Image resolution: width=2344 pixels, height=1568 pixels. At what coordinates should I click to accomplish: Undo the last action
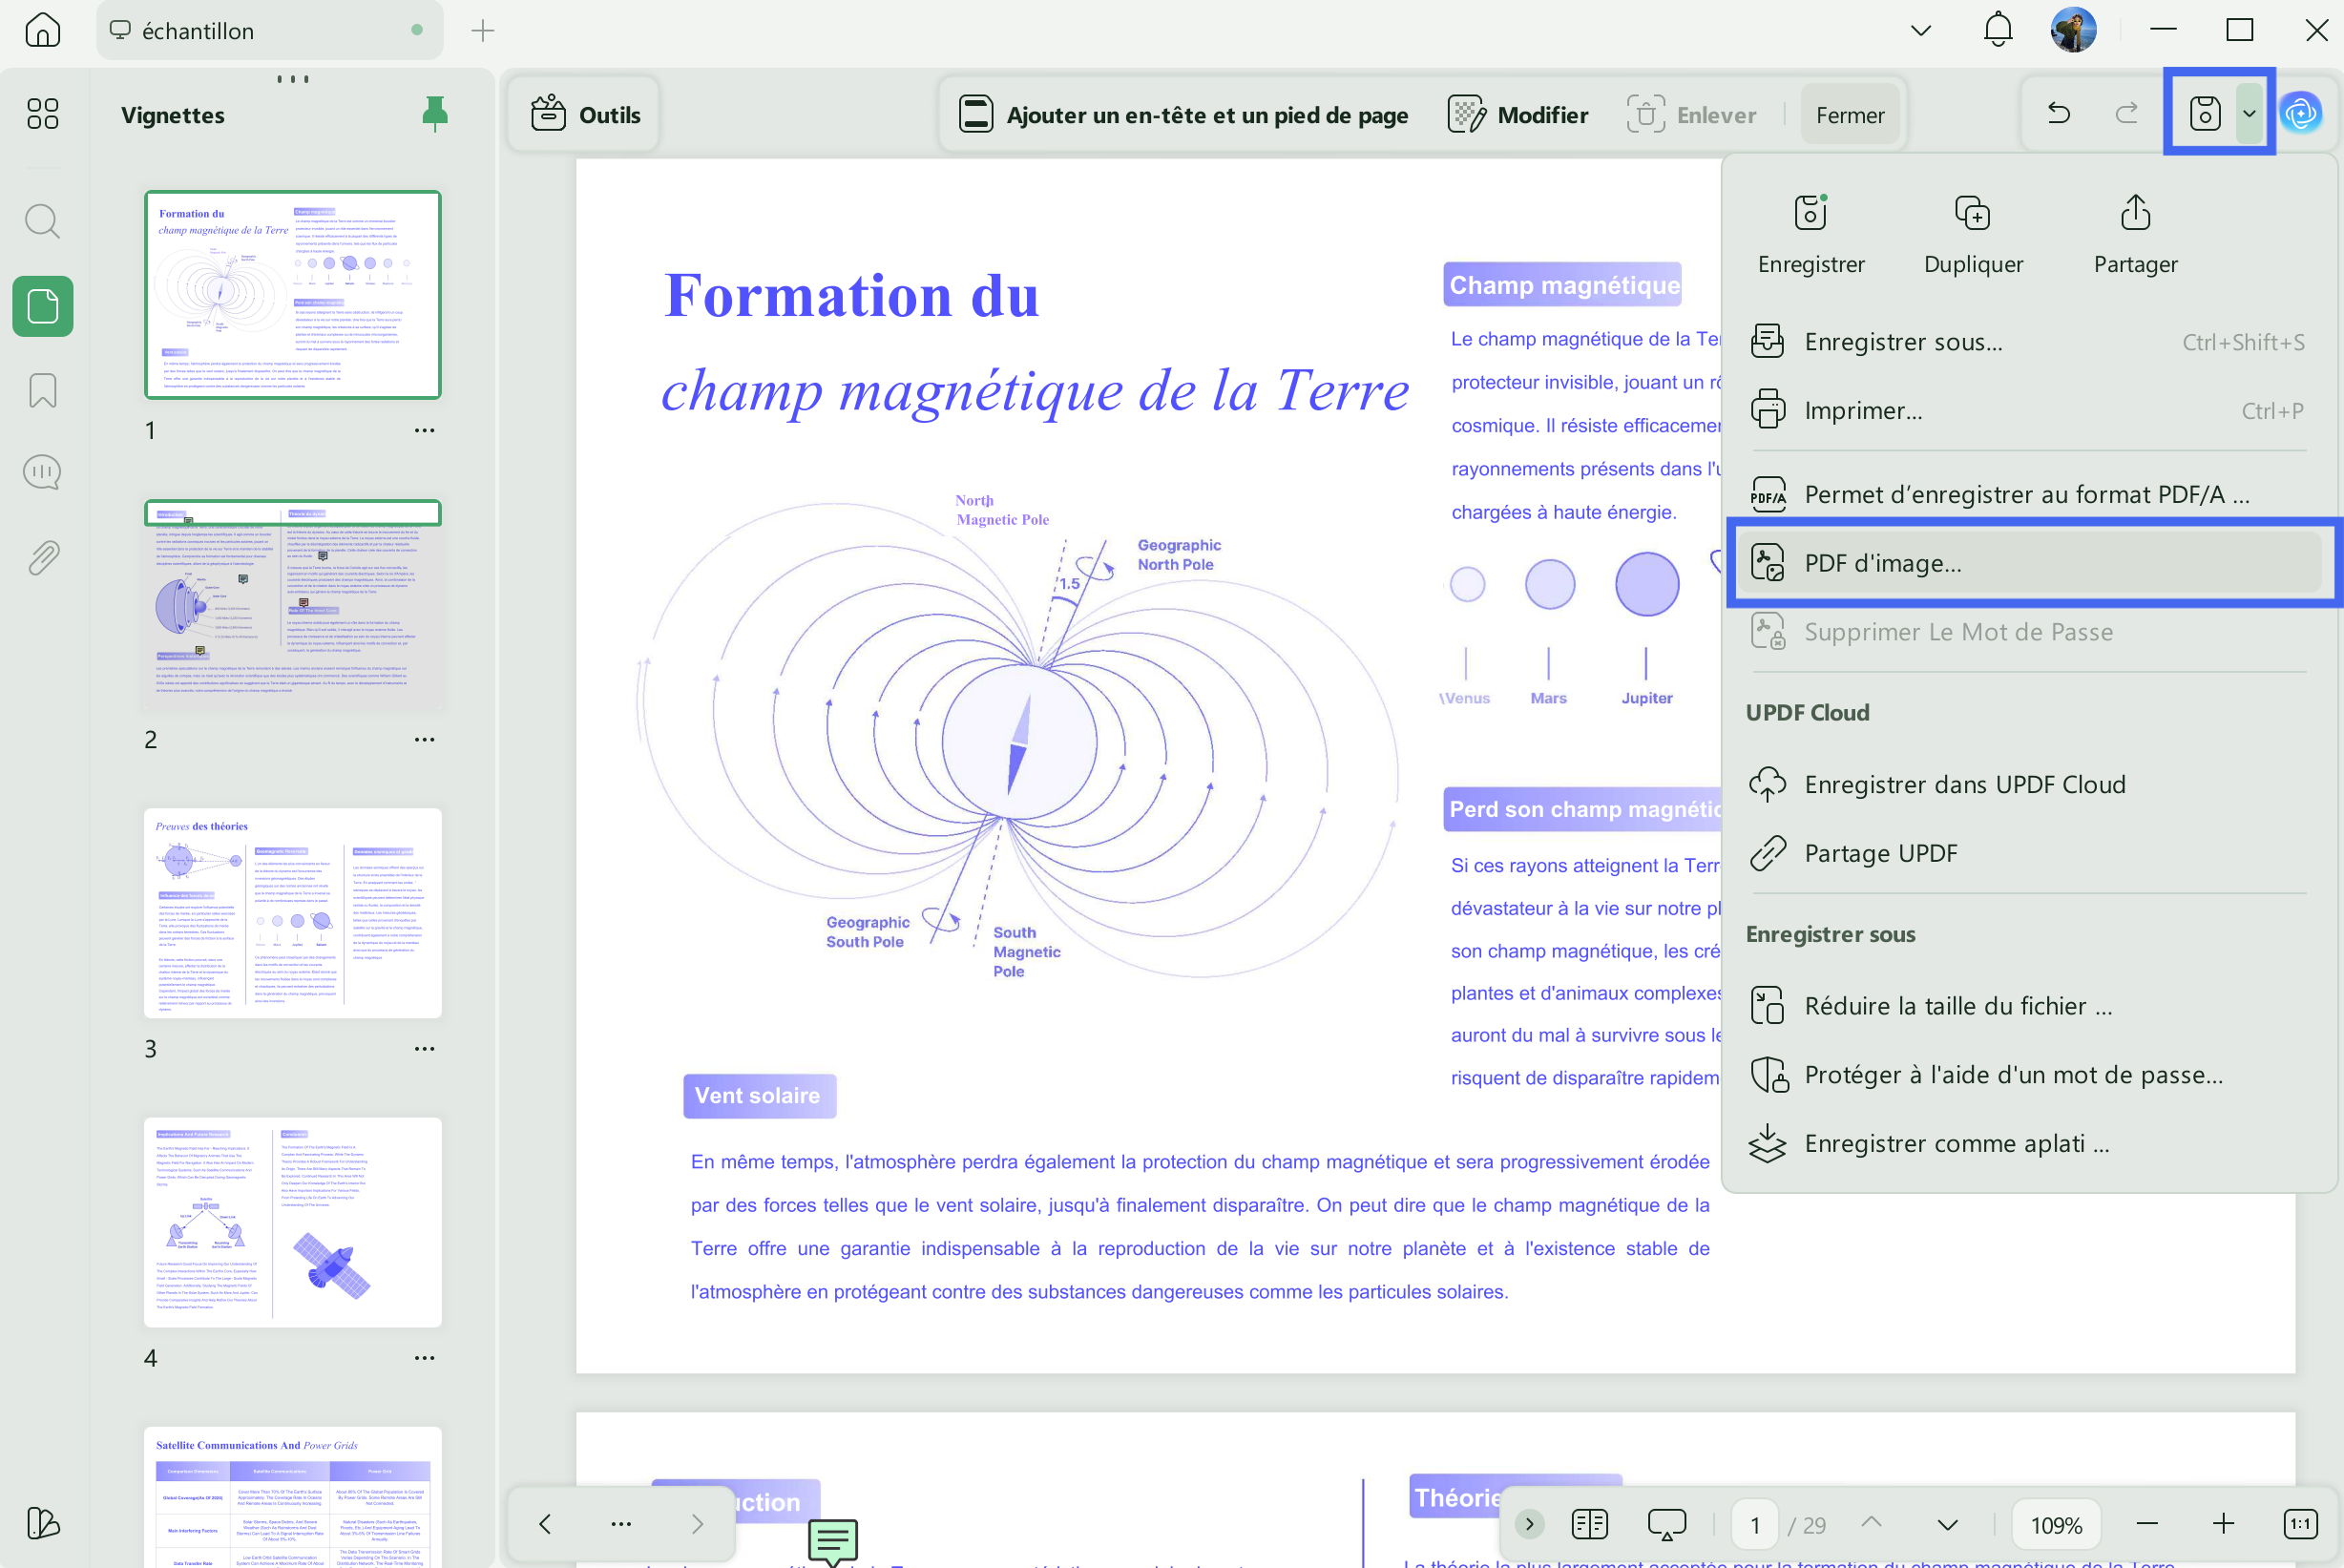[2058, 113]
